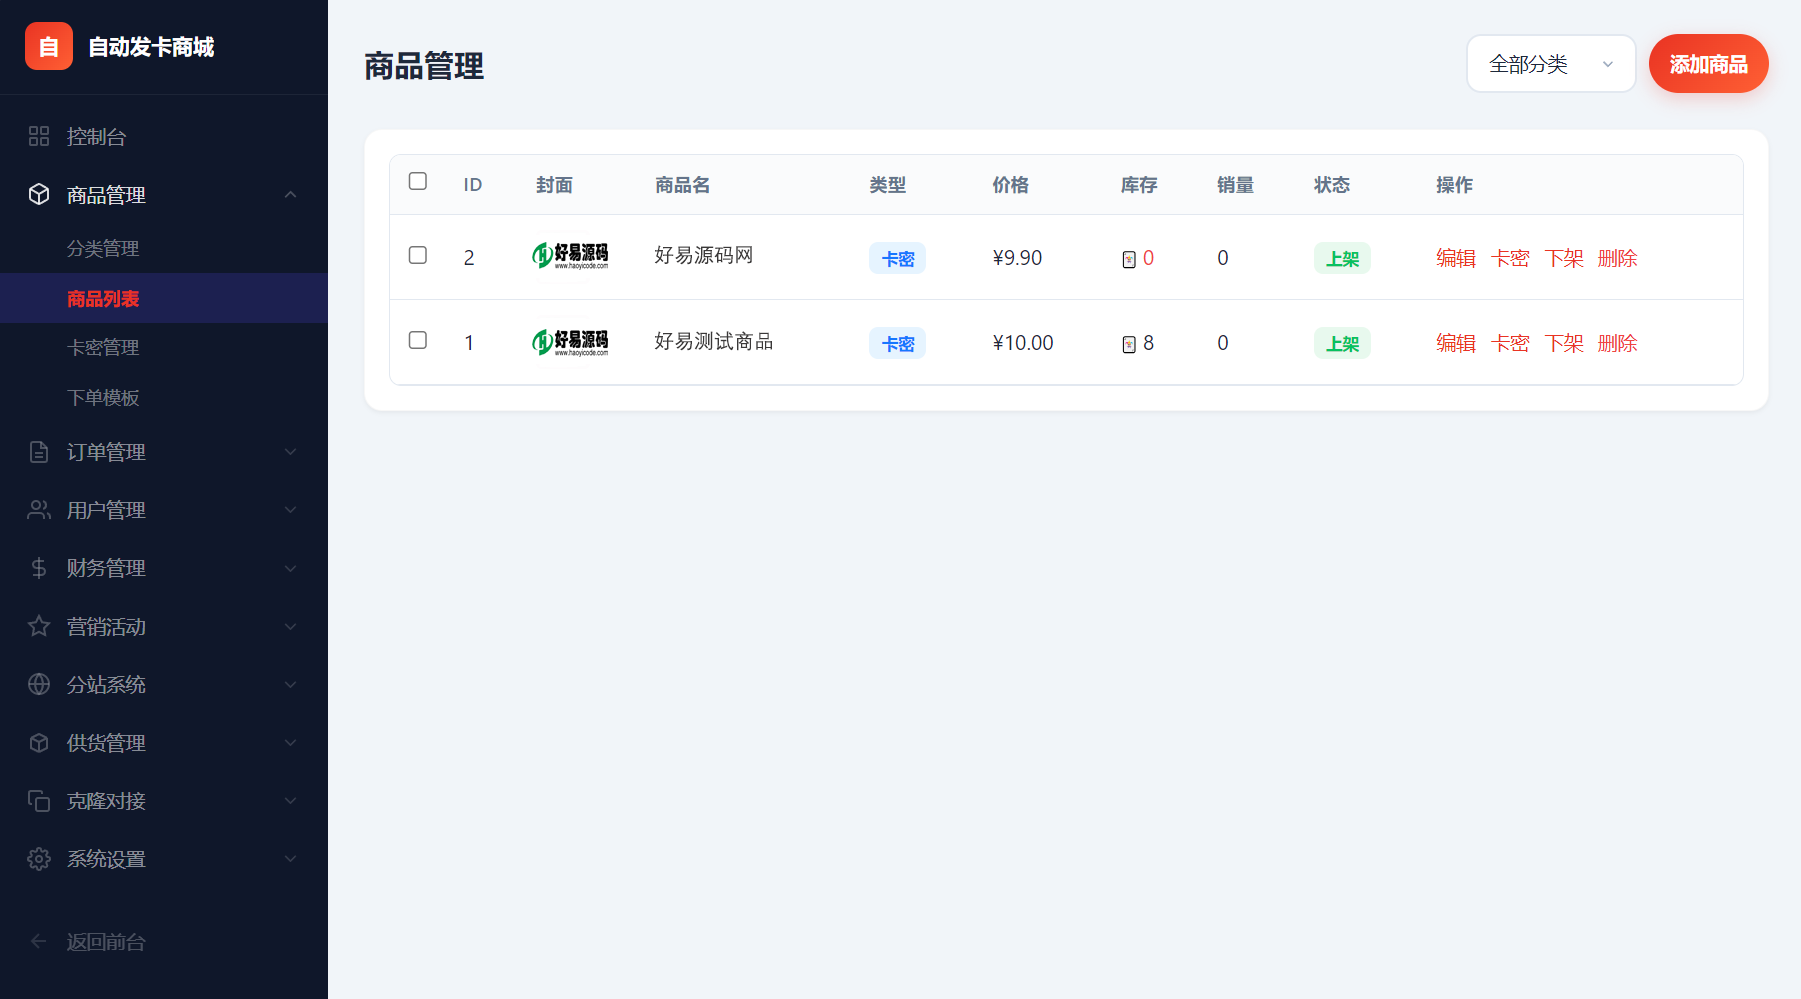Select the 财务管理 dollar icon

39,567
